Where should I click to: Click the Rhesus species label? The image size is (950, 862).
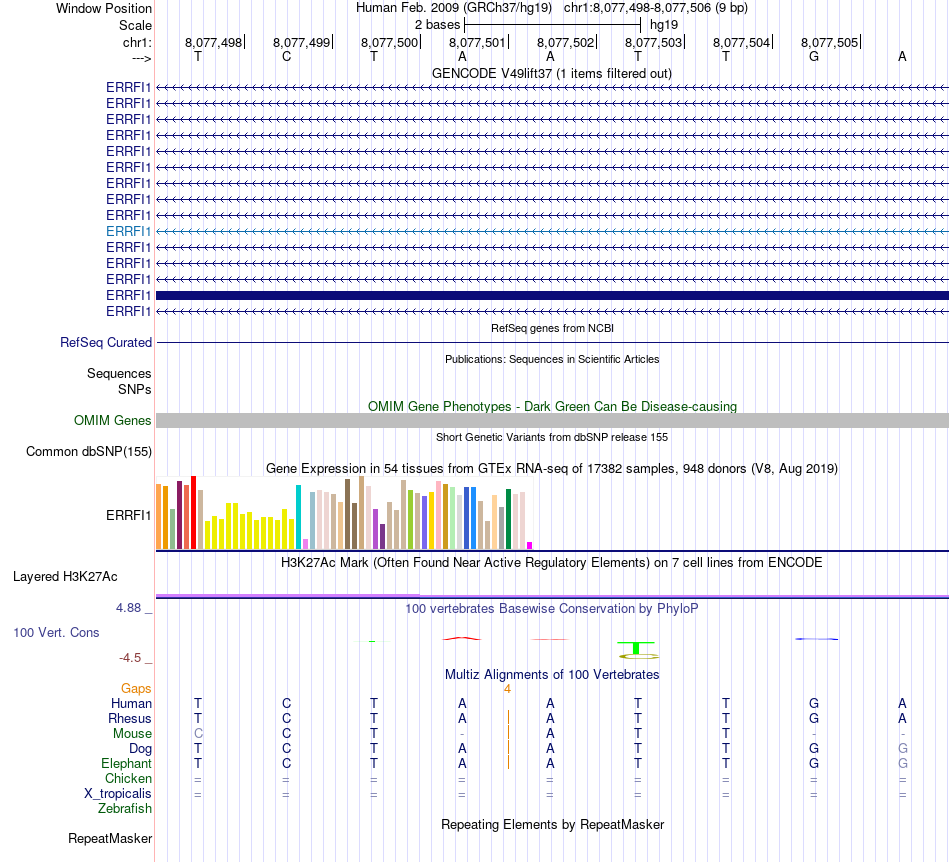(130, 718)
